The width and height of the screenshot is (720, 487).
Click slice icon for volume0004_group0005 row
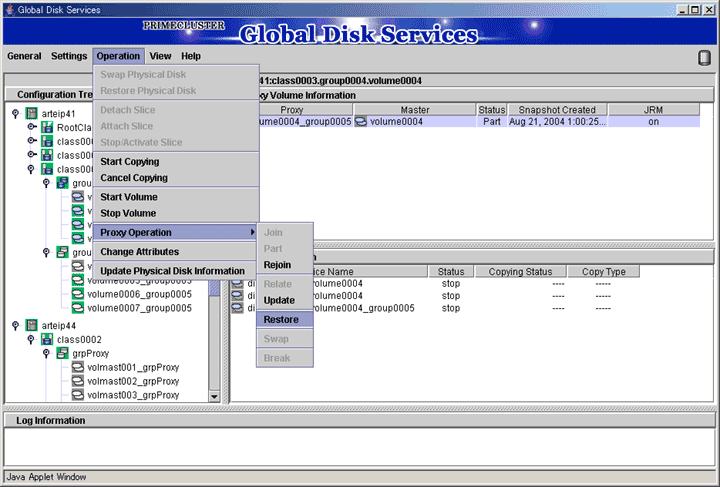(x=237, y=308)
